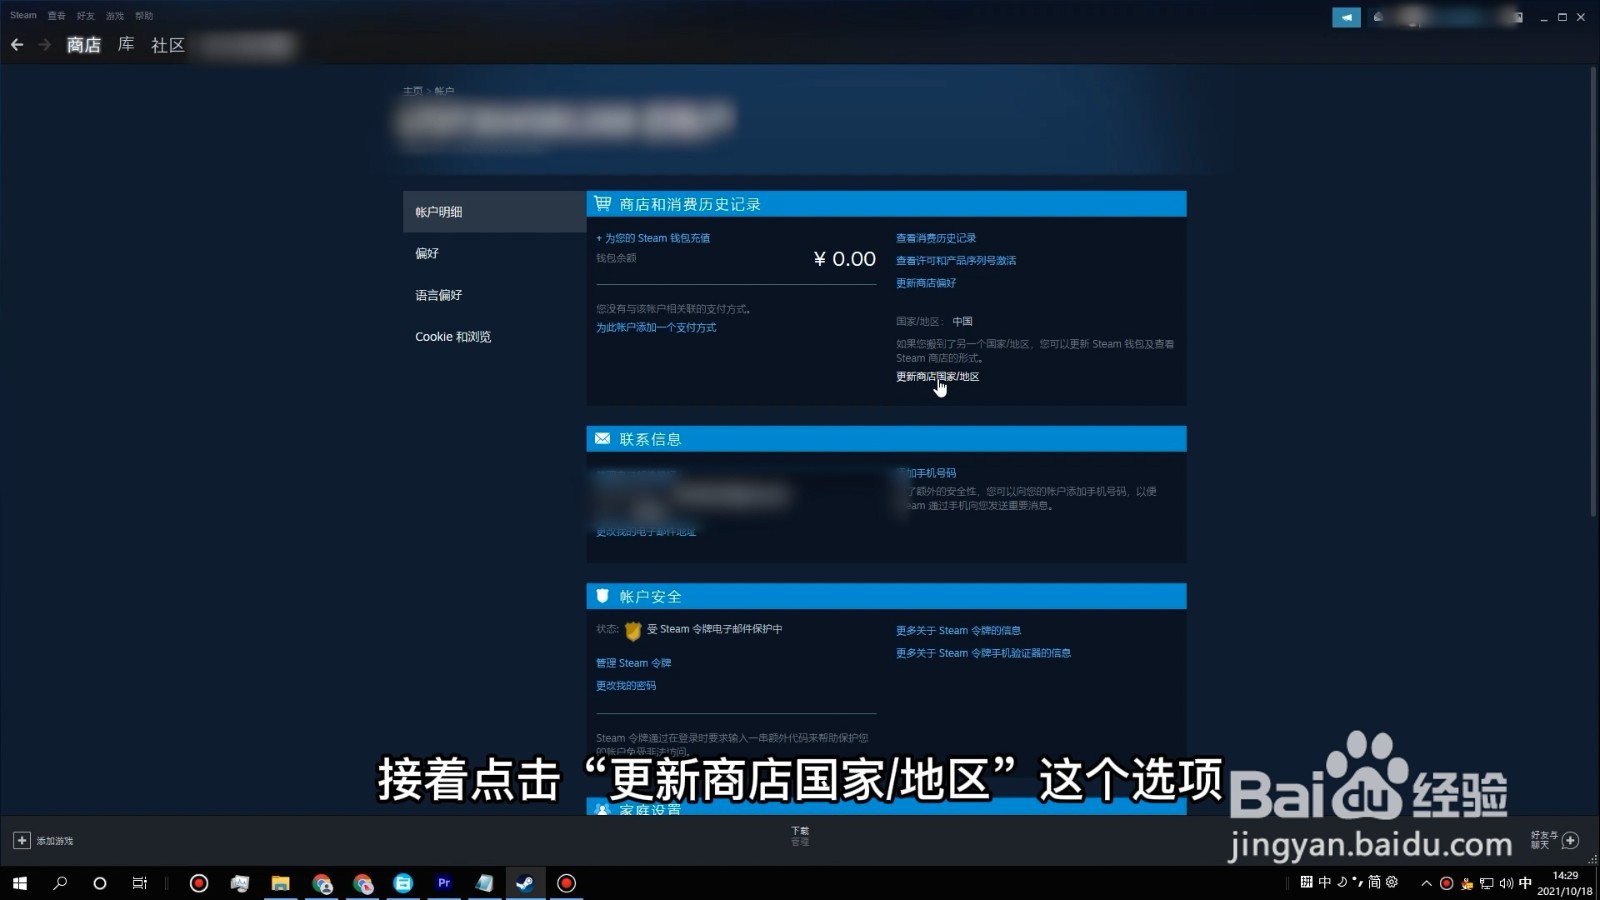Open the Steam menu

[x=23, y=15]
